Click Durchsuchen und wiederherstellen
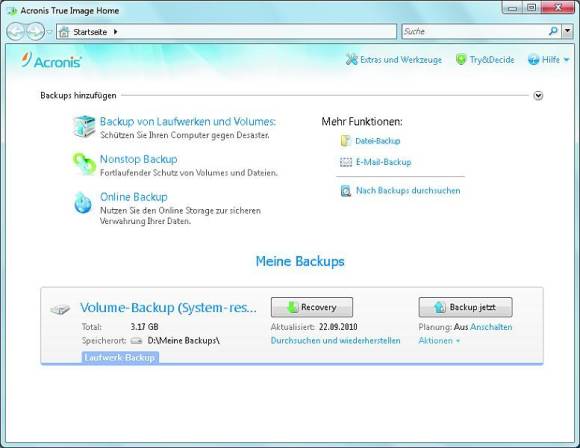 click(x=335, y=341)
